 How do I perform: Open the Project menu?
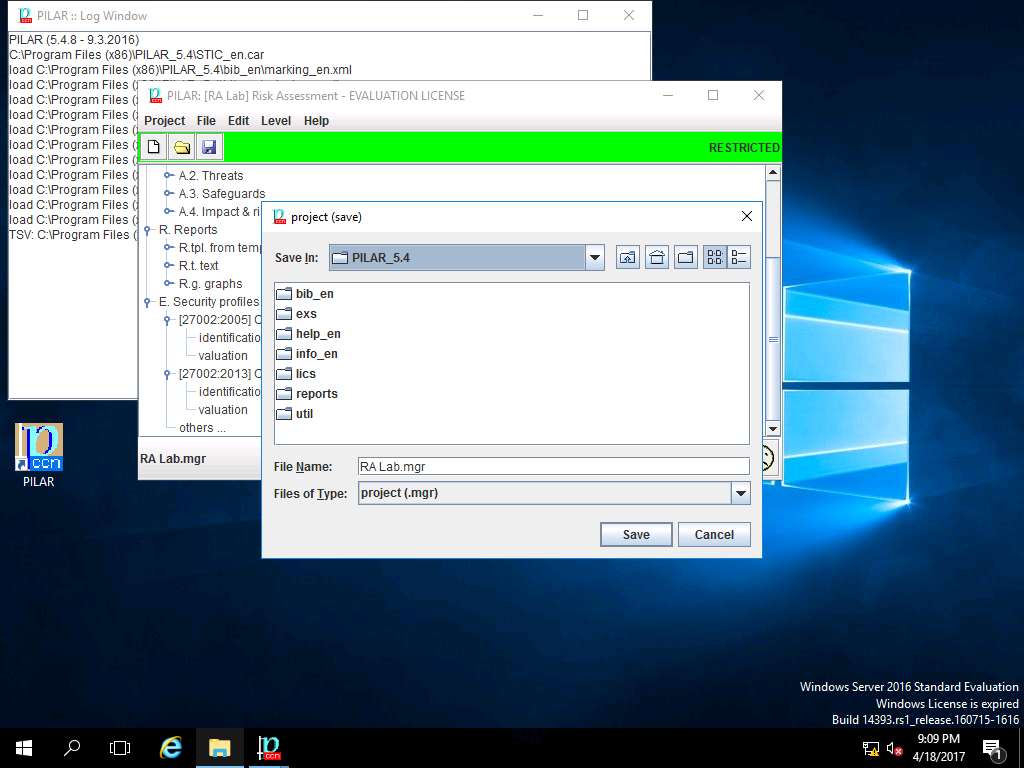[165, 121]
